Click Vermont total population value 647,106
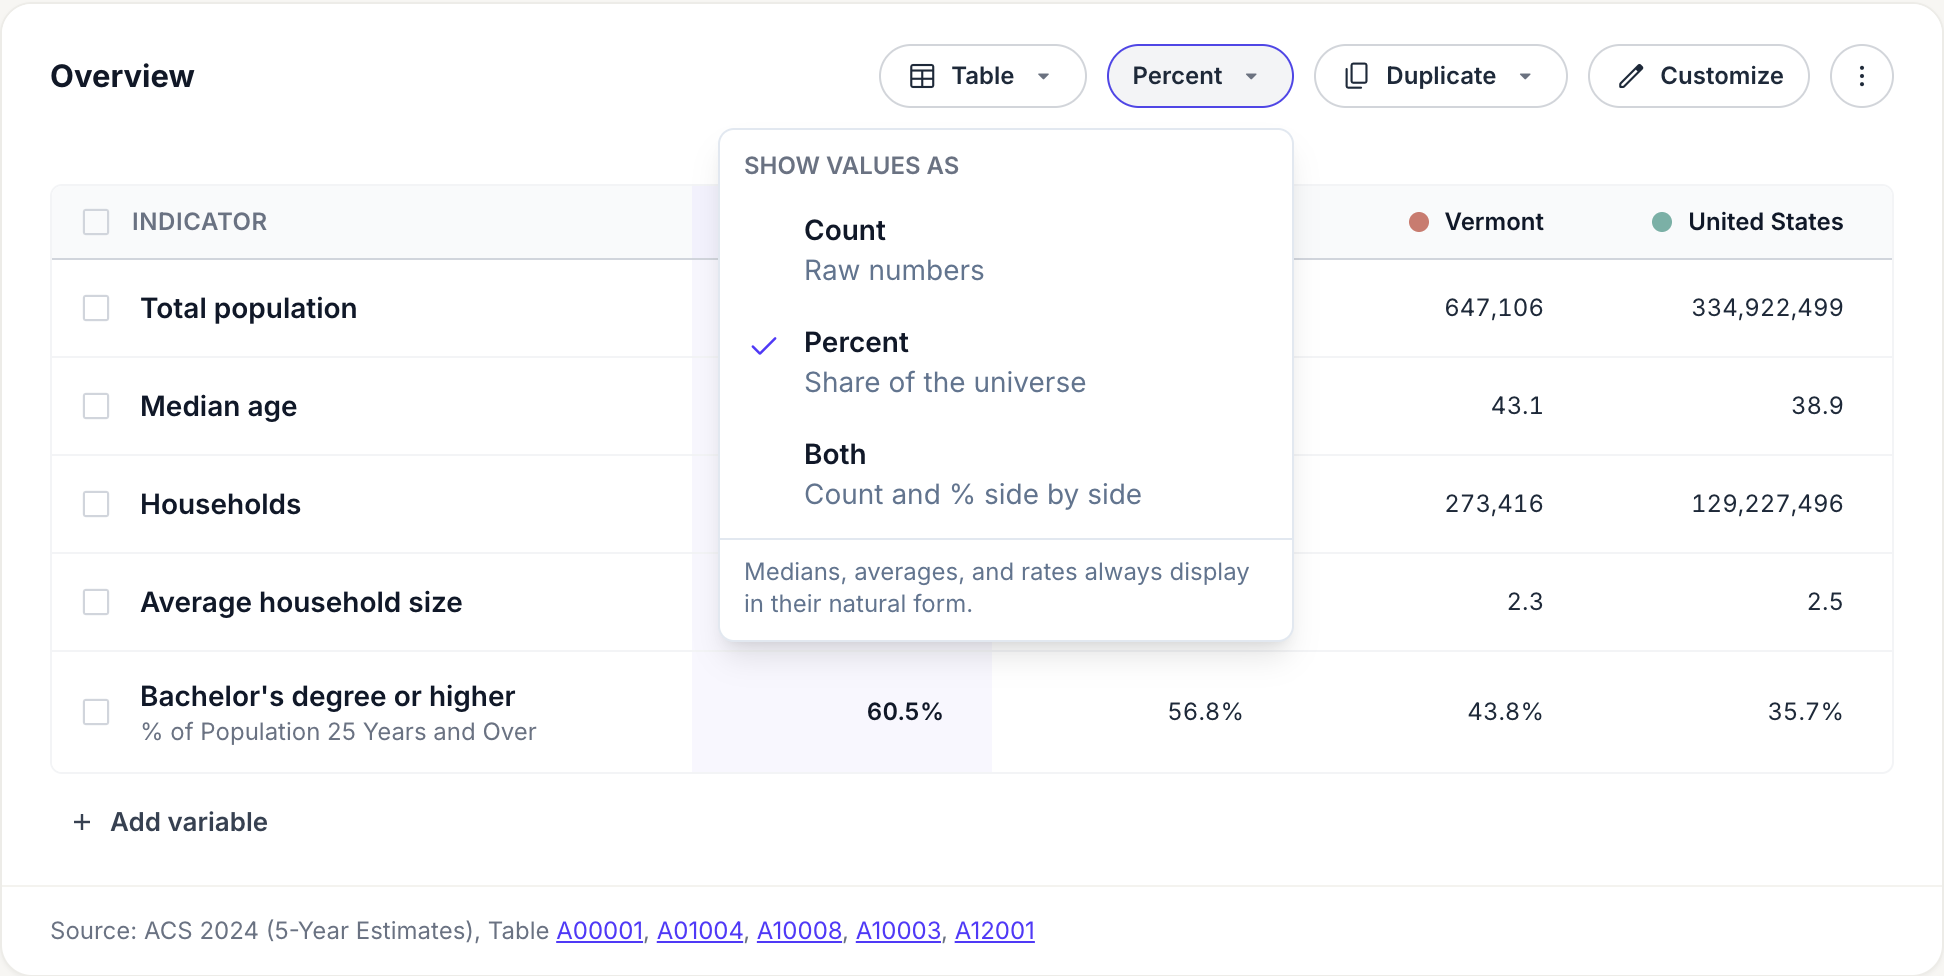The width and height of the screenshot is (1944, 976). coord(1494,308)
